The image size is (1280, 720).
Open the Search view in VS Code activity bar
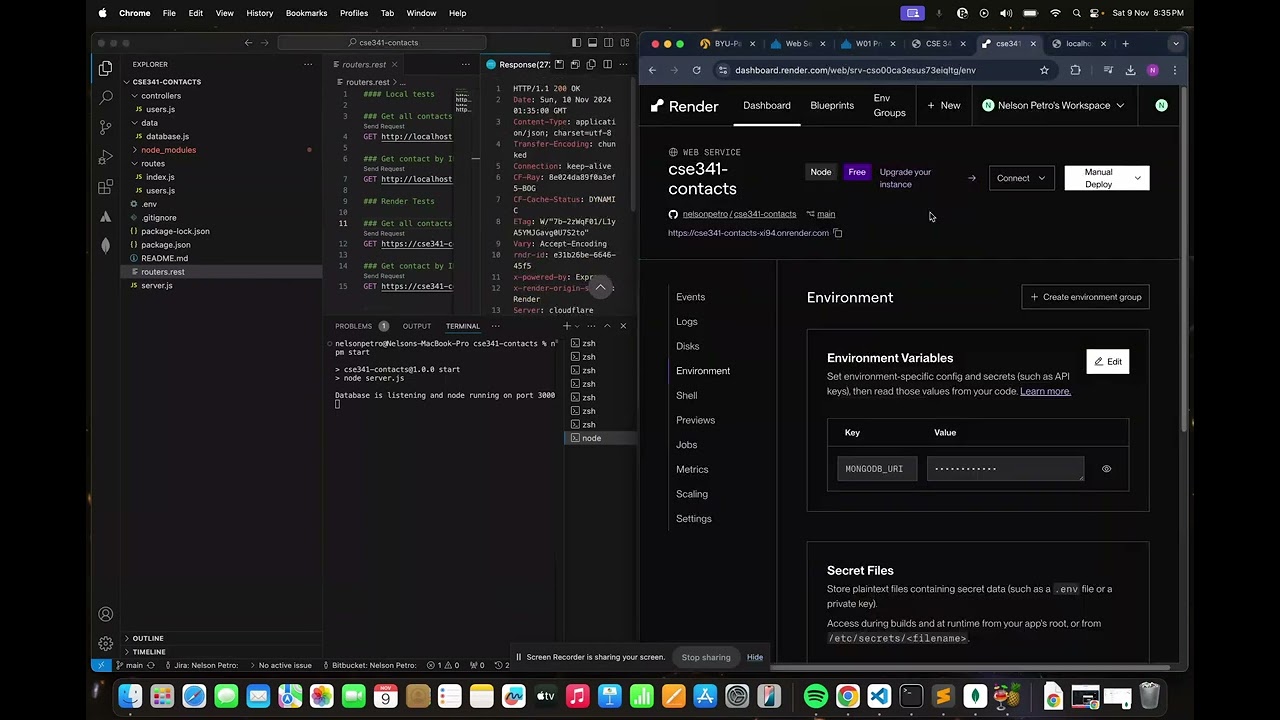[106, 98]
